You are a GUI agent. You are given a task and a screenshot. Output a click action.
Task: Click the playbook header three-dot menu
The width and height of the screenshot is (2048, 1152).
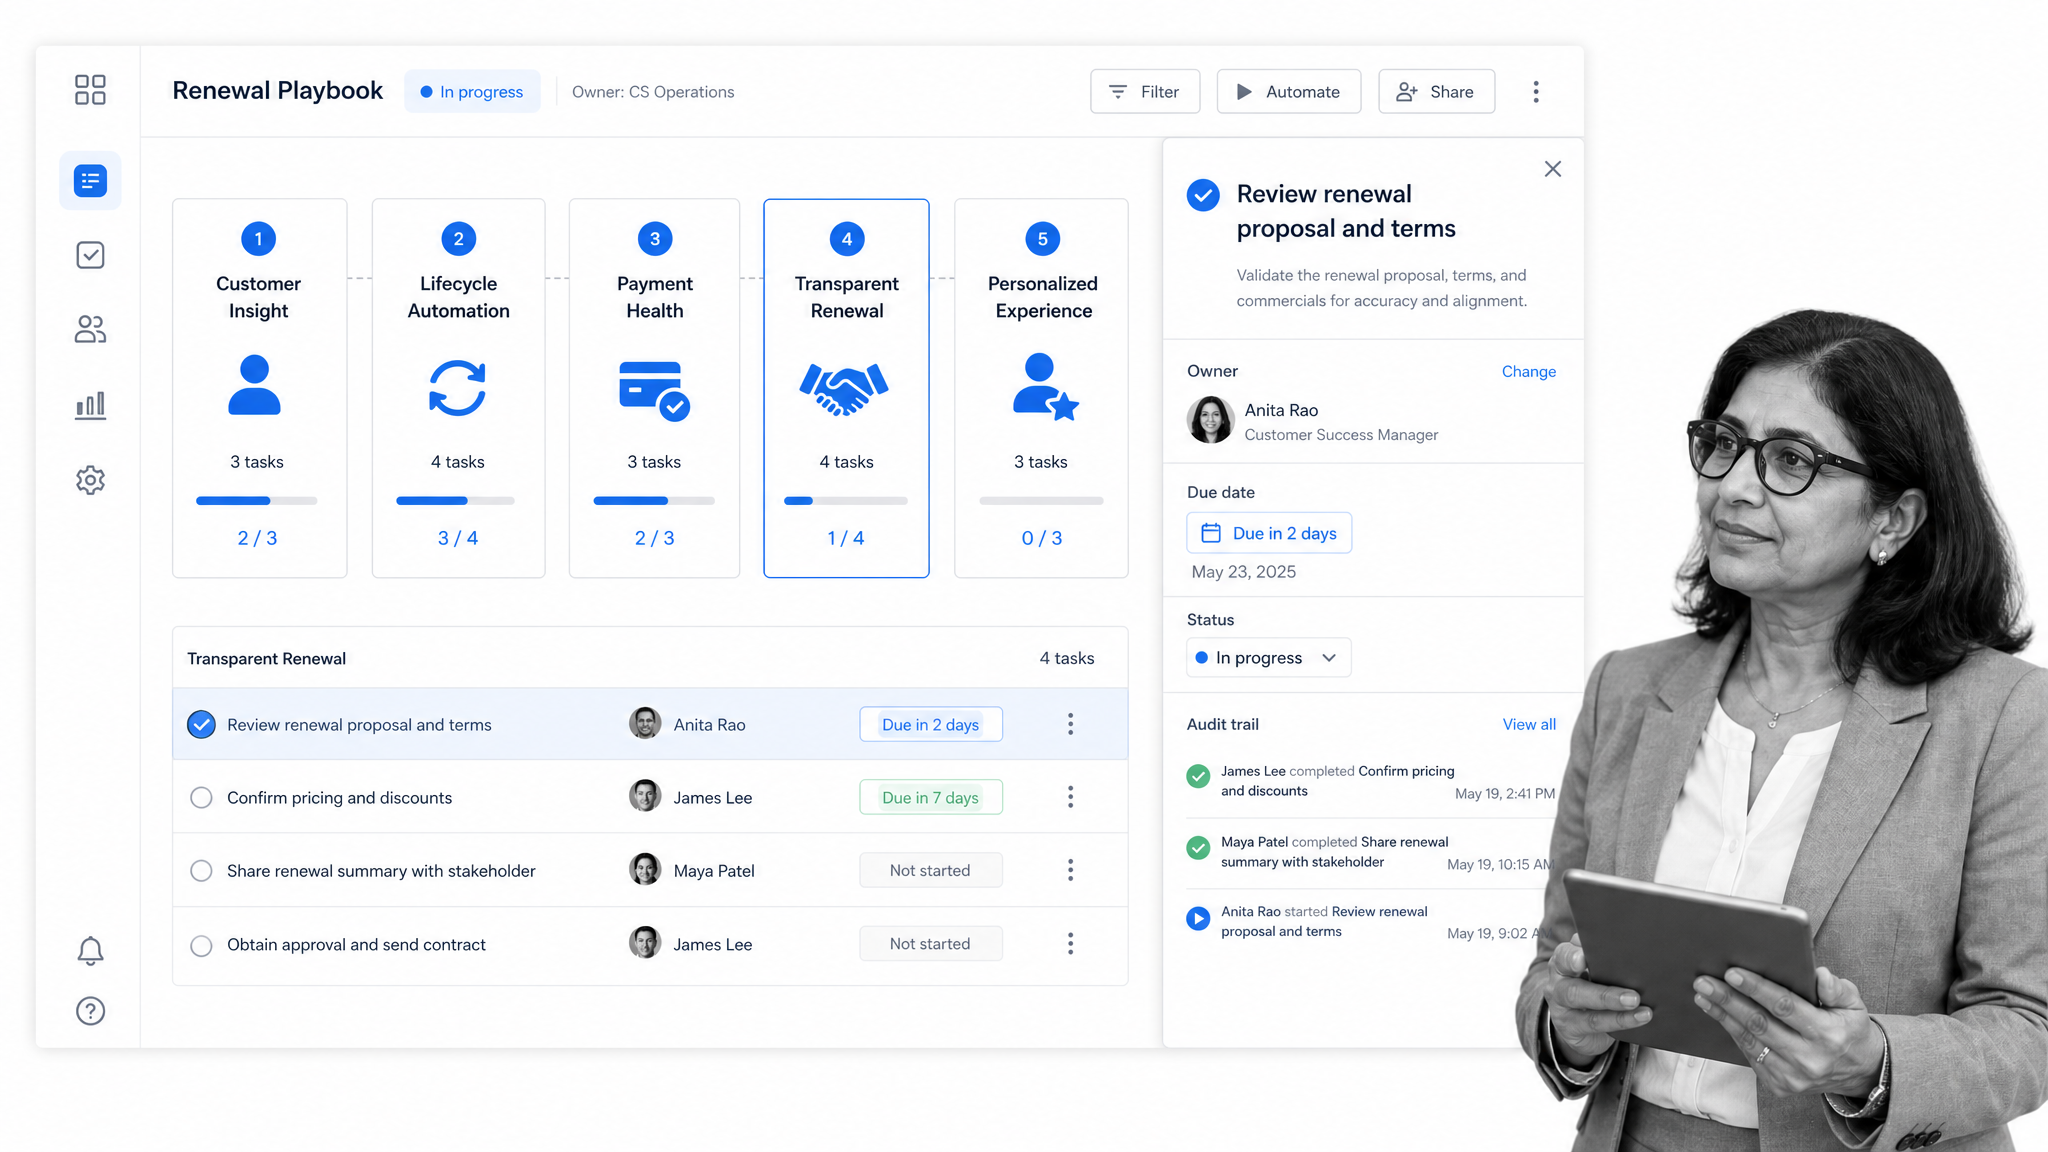pyautogui.click(x=1536, y=92)
